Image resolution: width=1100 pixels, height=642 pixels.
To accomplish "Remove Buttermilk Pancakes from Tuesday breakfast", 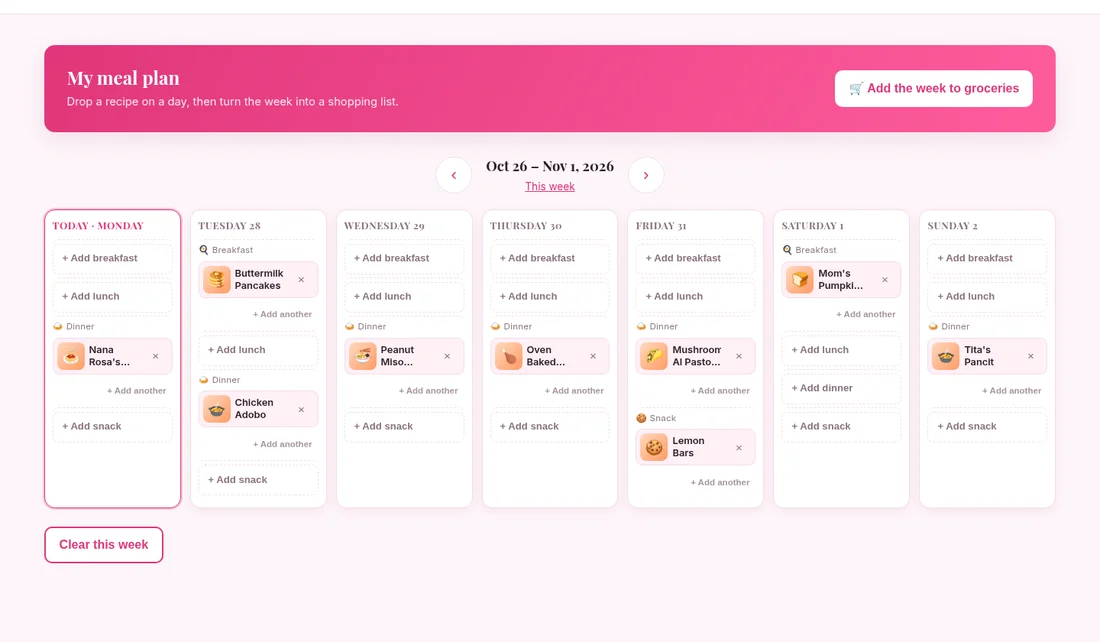I will pos(302,279).
